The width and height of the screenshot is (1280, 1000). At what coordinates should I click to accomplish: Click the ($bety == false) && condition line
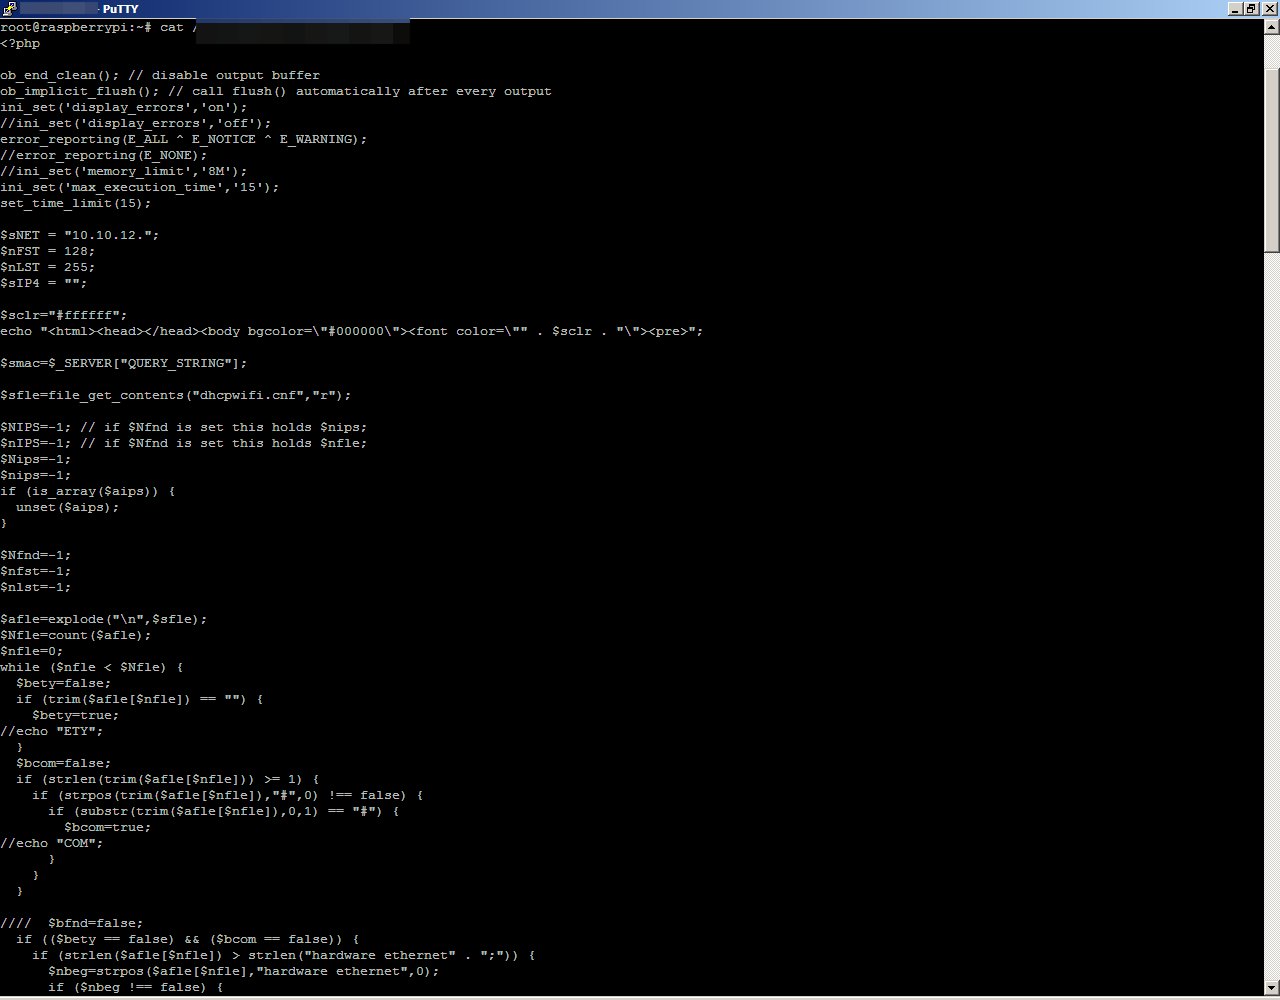[188, 939]
